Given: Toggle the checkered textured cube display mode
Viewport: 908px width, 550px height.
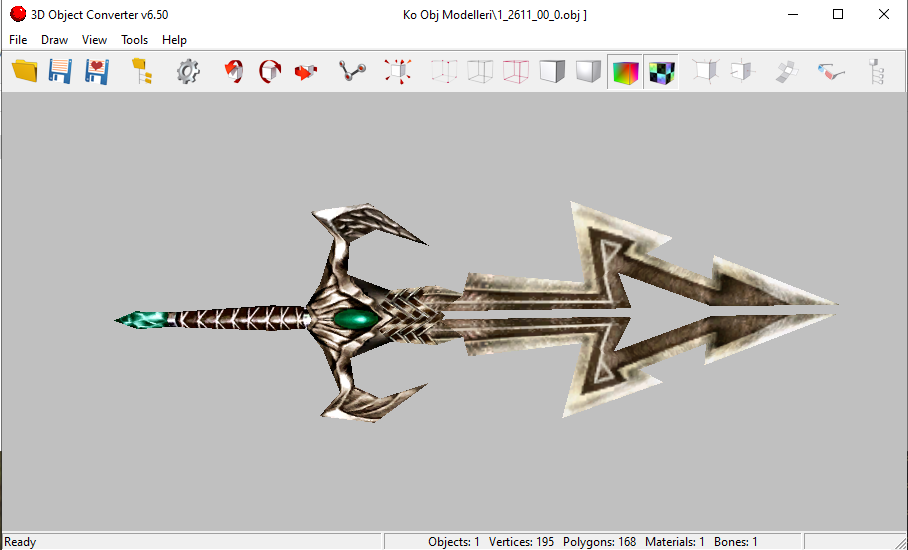Looking at the screenshot, I should pos(661,72).
